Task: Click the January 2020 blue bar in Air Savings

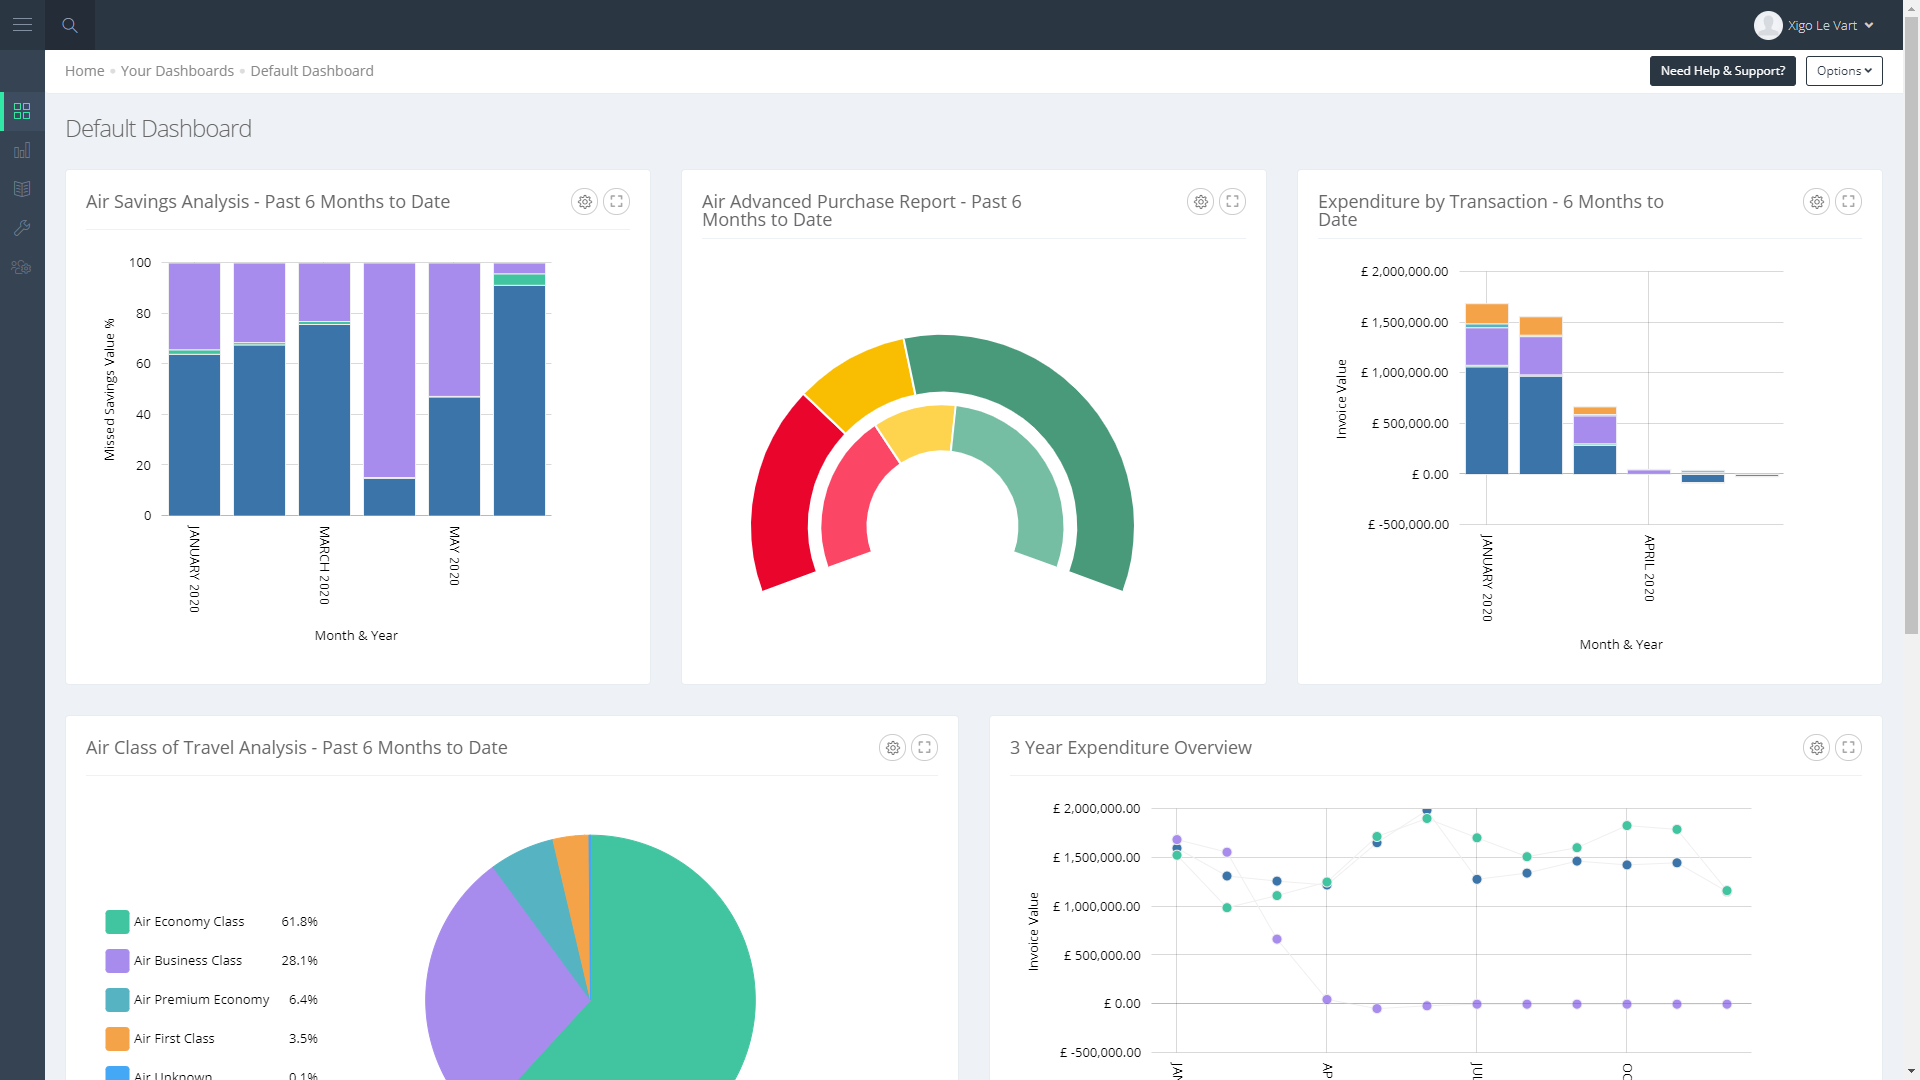Action: 194,435
